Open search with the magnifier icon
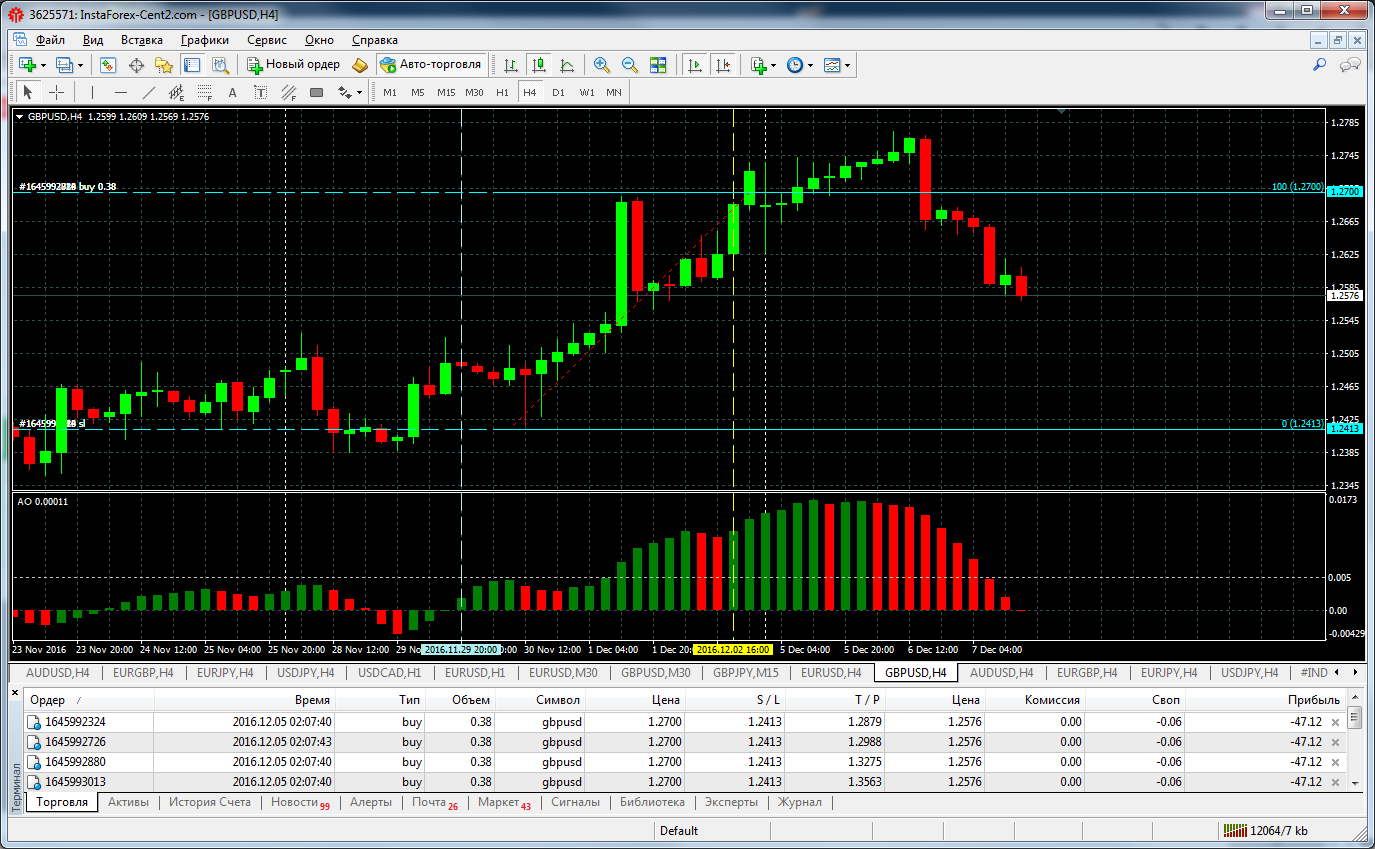Image resolution: width=1375 pixels, height=849 pixels. pyautogui.click(x=1320, y=64)
